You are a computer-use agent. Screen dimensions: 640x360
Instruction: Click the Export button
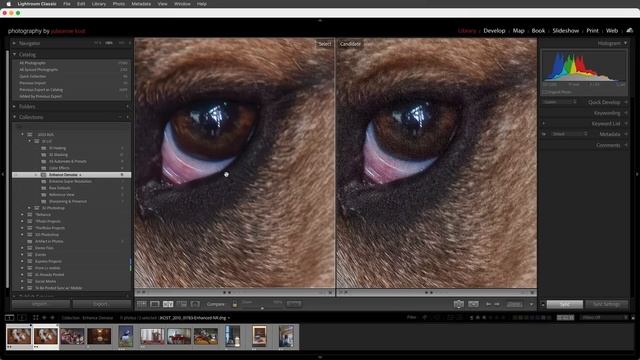click(x=100, y=304)
